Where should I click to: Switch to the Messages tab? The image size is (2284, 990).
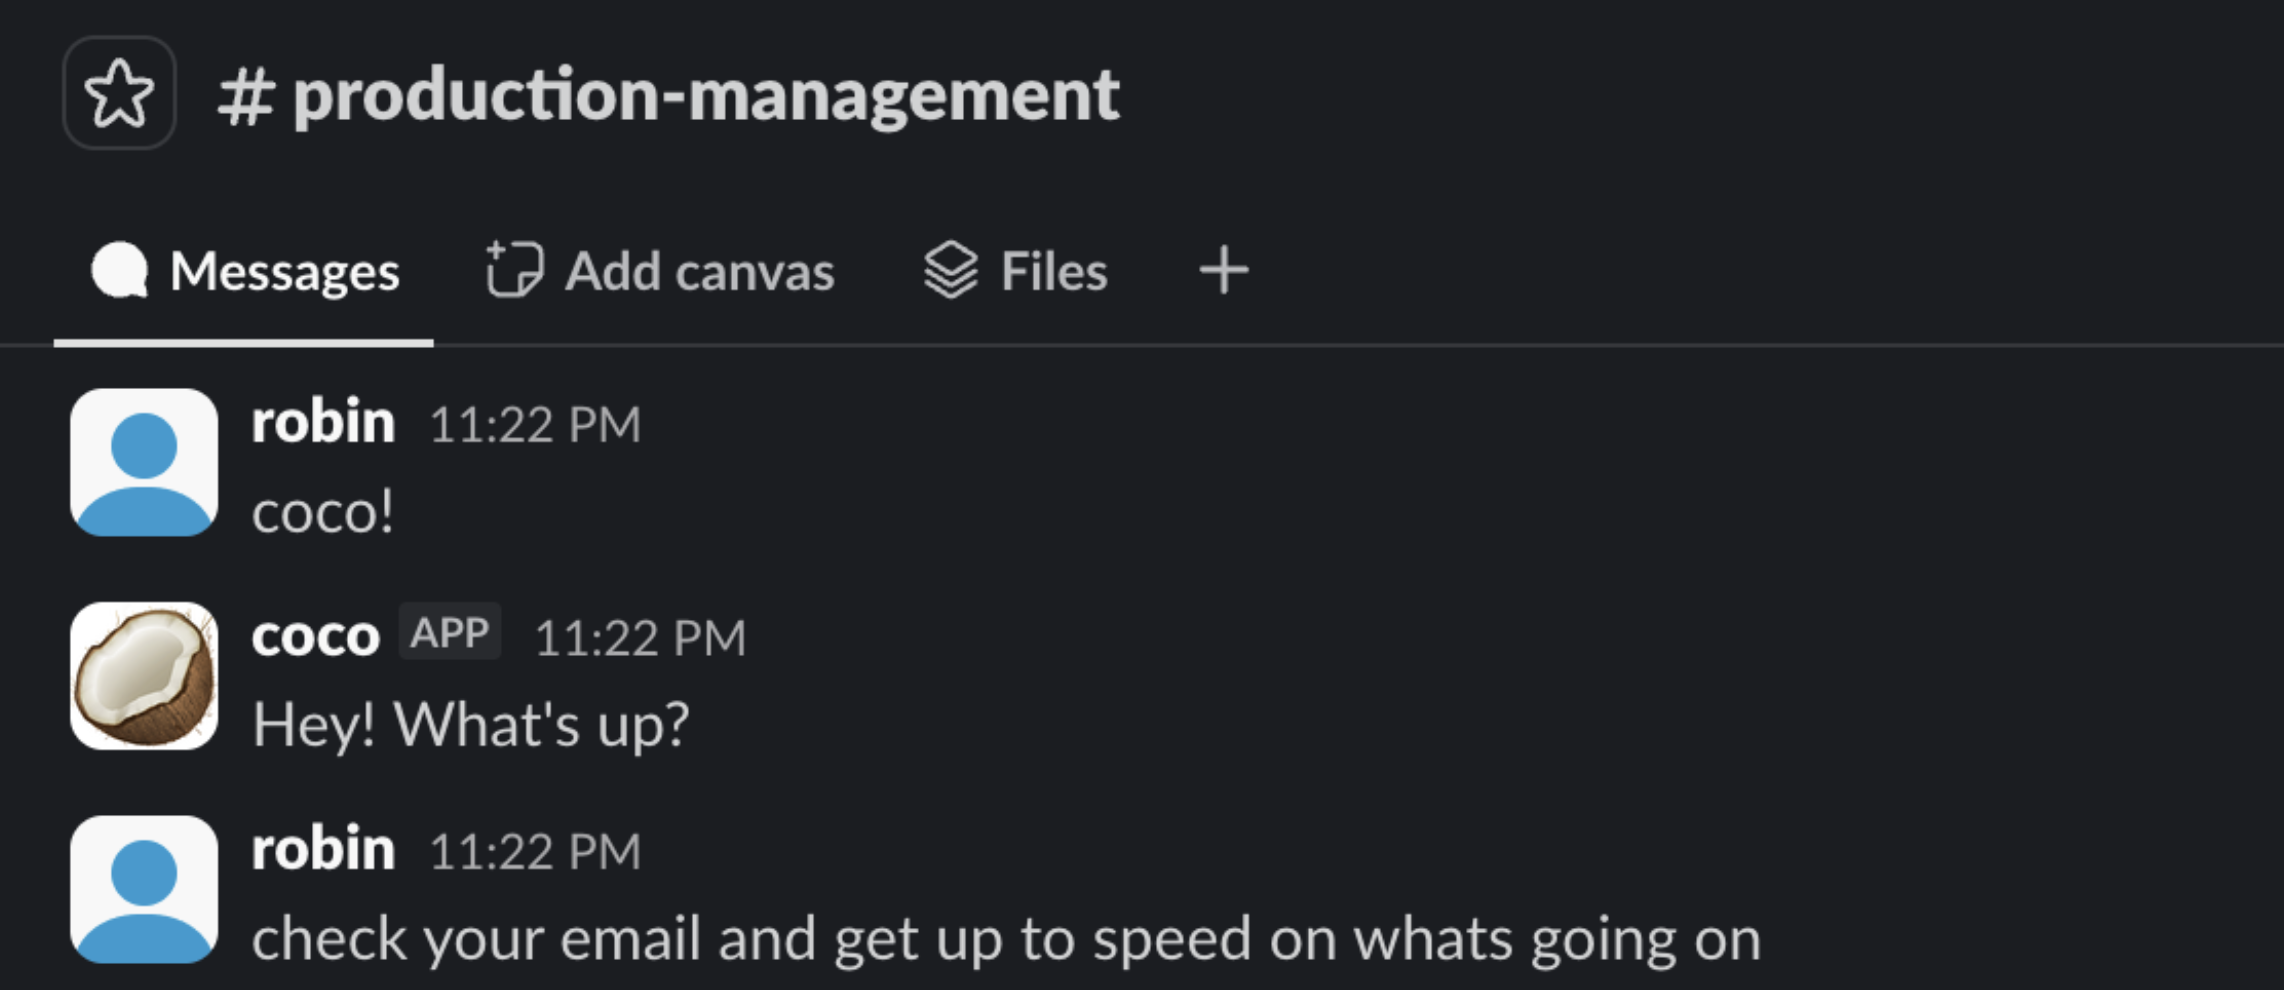(x=244, y=272)
